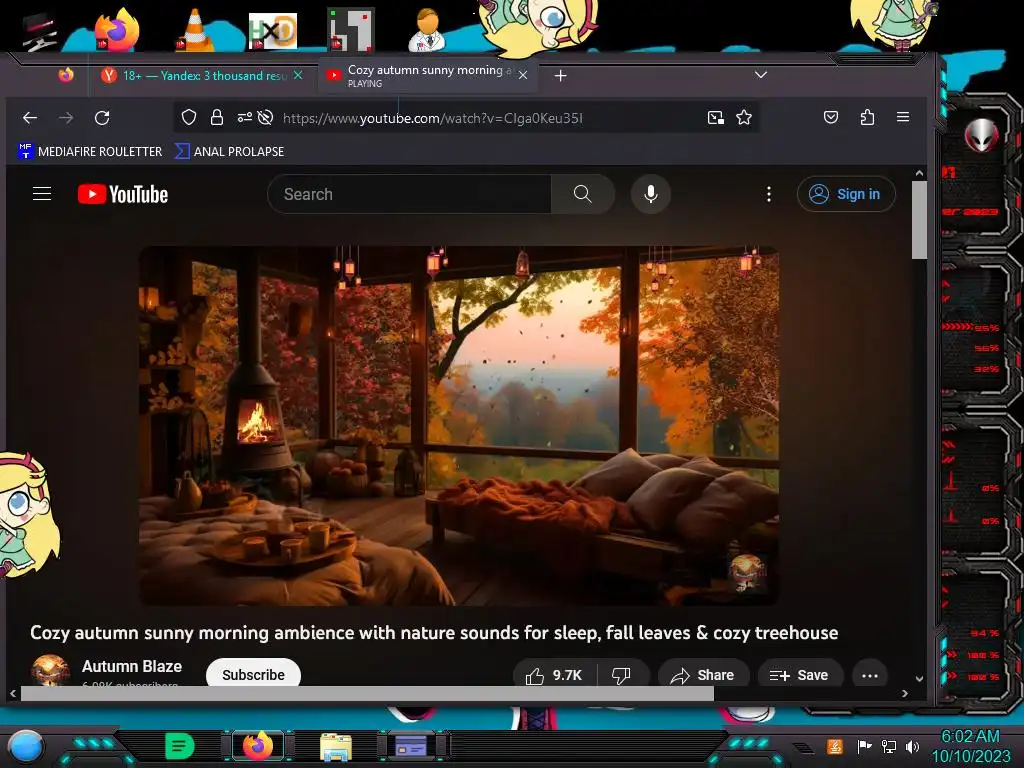Image resolution: width=1024 pixels, height=768 pixels.
Task: Click the Start orb button
Action: pyautogui.click(x=26, y=746)
